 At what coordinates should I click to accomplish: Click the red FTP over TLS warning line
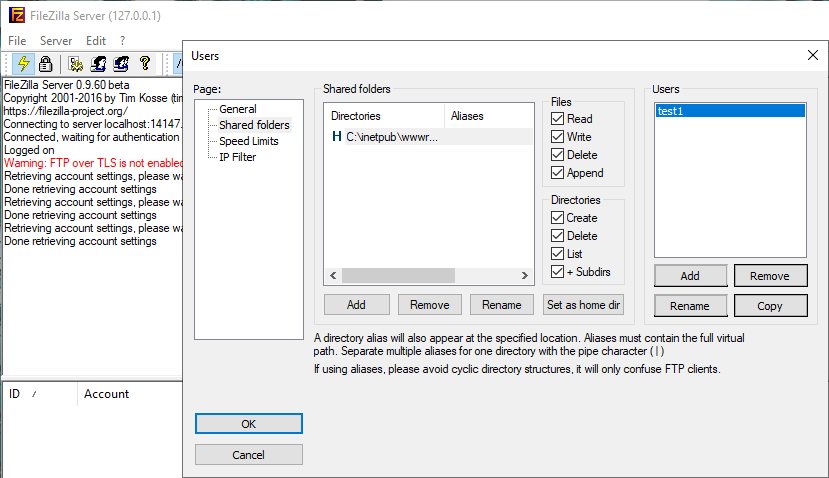click(93, 163)
